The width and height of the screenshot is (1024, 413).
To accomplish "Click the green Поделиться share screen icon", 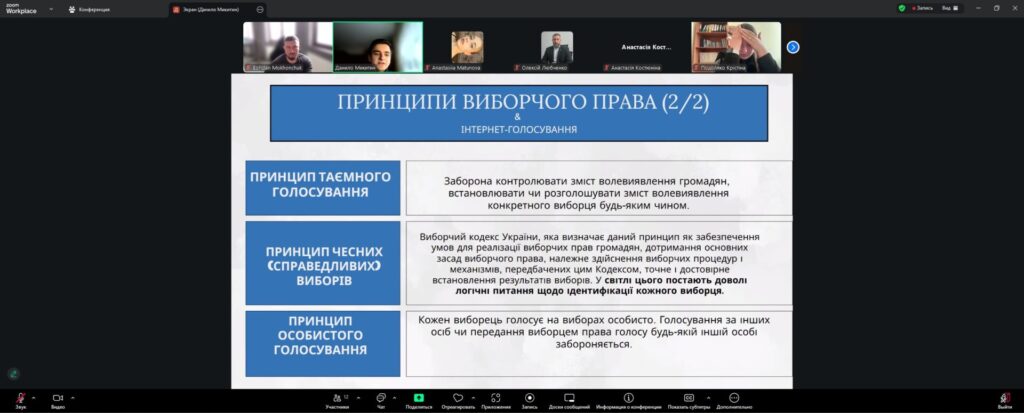I will tap(419, 398).
